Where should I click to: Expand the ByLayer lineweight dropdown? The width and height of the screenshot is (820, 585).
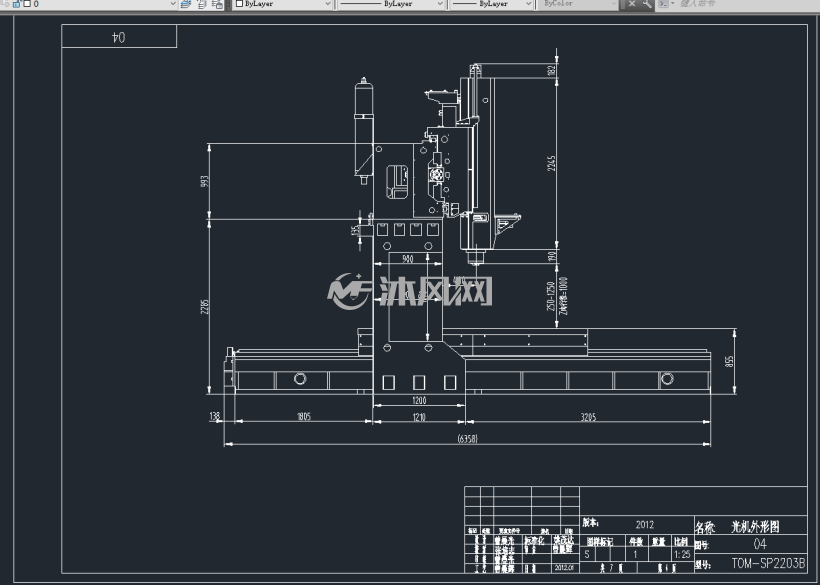coord(491,4)
